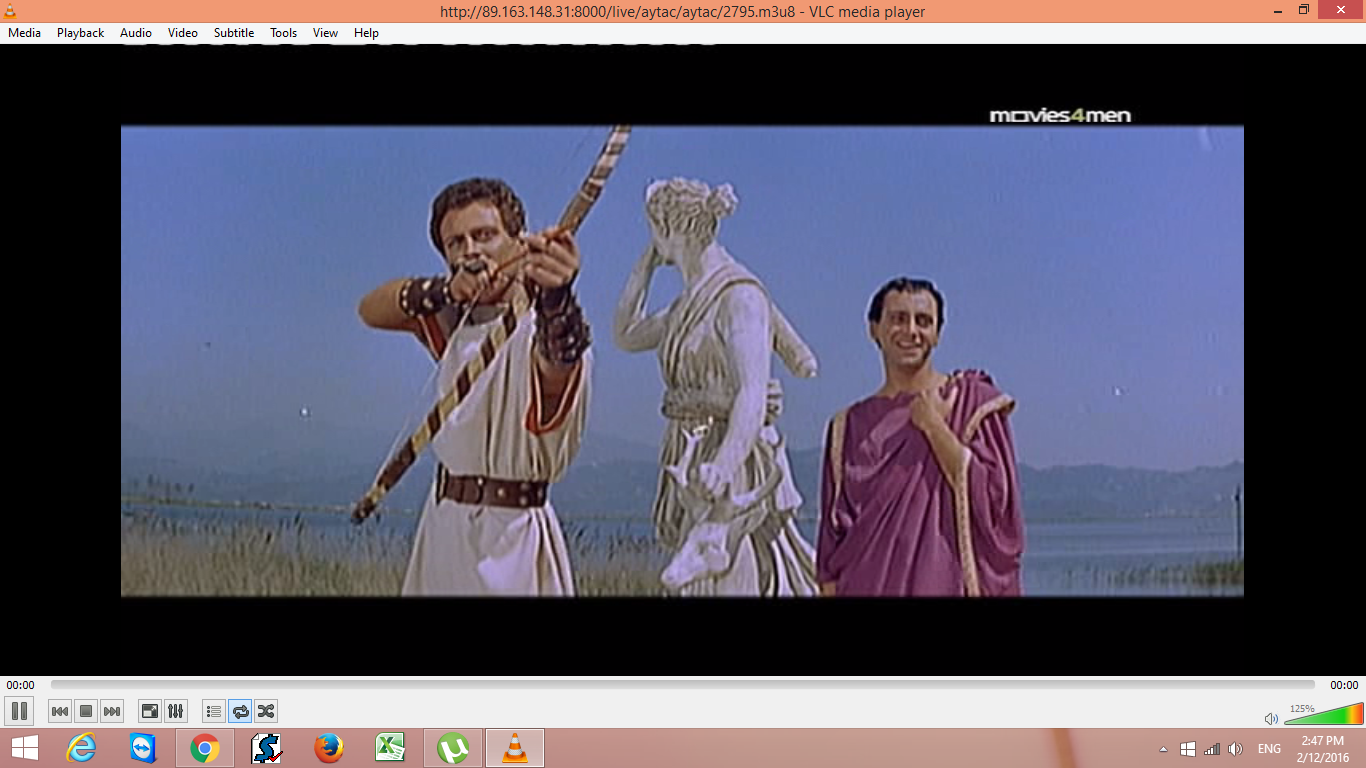1366x768 pixels.
Task: Mute audio via the speaker icon
Action: pyautogui.click(x=1271, y=718)
